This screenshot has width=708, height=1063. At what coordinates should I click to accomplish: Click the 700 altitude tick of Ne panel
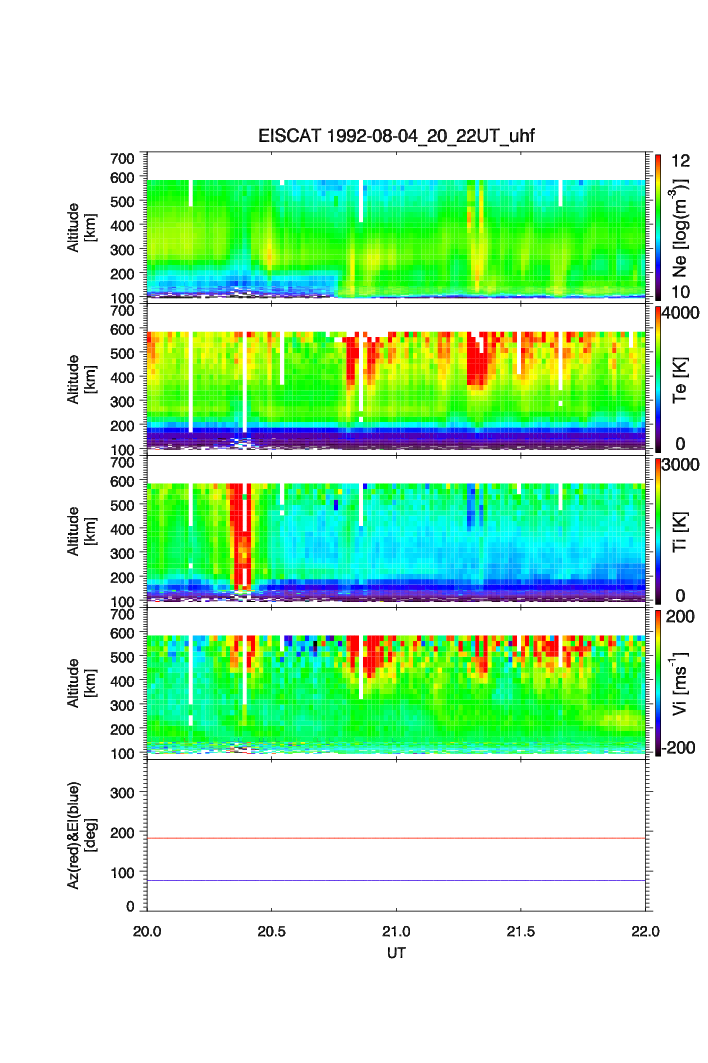click(x=122, y=159)
